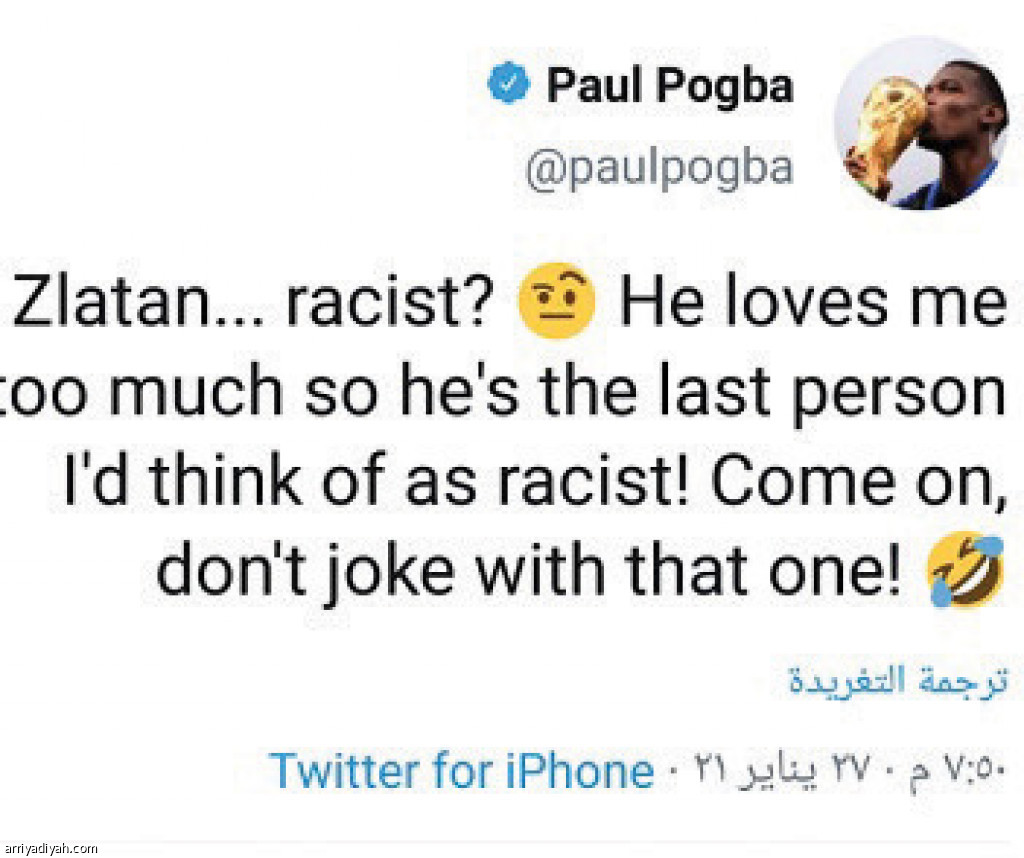Image resolution: width=1024 pixels, height=858 pixels.
Task: Click the phrase "He loves me"
Action: click(812, 305)
